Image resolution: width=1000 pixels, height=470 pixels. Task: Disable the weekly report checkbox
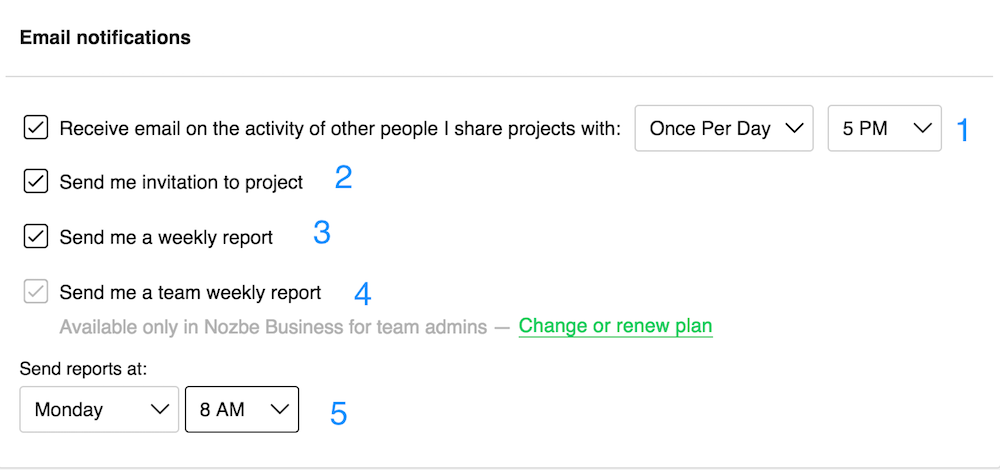pyautogui.click(x=36, y=237)
